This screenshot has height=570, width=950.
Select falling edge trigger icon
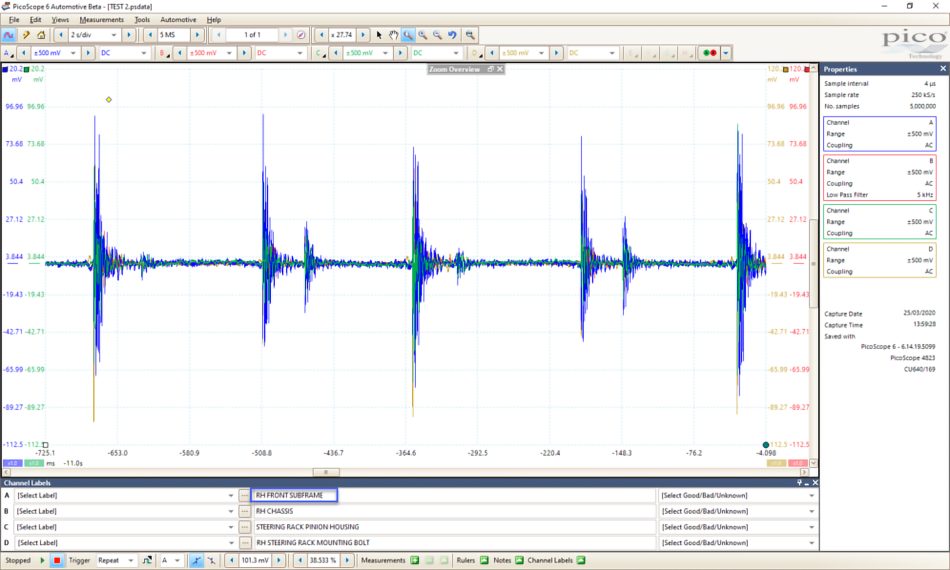[211, 560]
